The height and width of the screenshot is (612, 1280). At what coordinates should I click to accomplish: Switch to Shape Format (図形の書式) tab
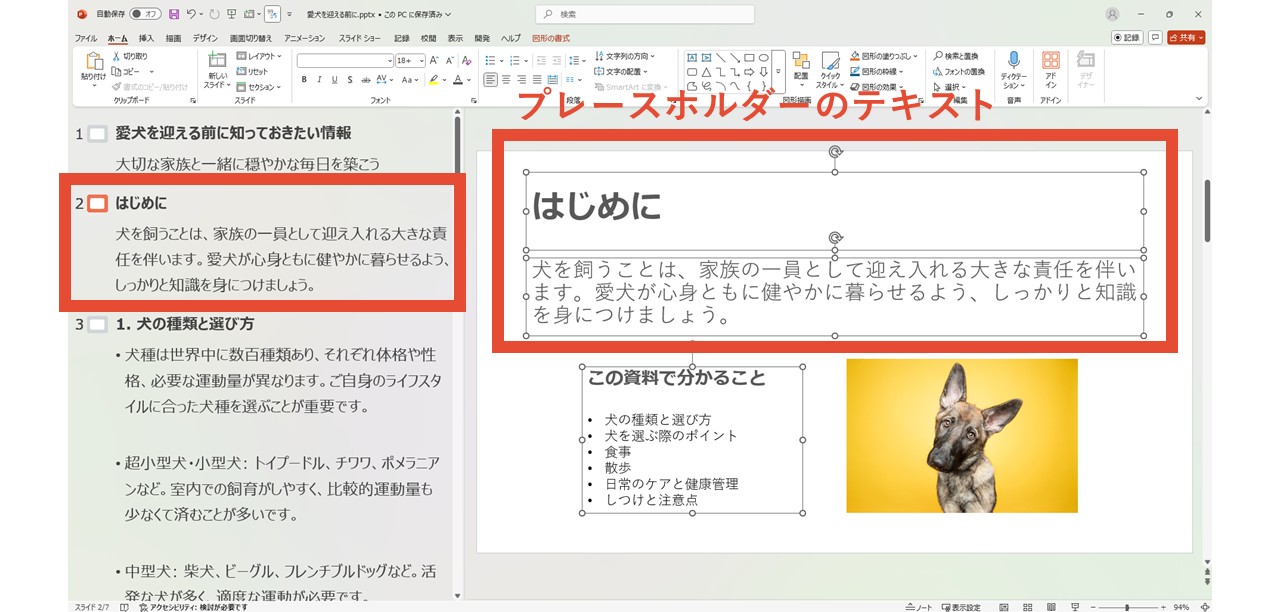(550, 38)
